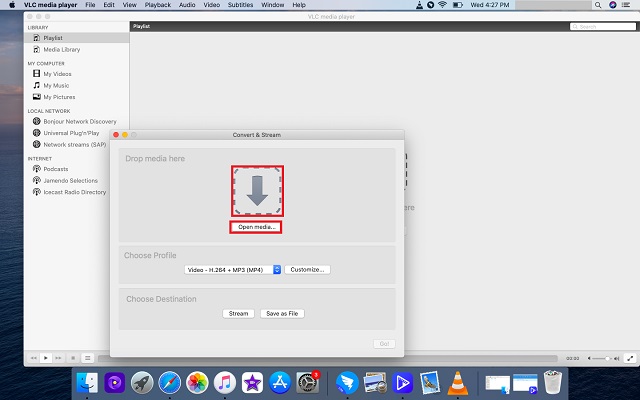Open the Video menu
This screenshot has height=400, width=640.
click(212, 5)
